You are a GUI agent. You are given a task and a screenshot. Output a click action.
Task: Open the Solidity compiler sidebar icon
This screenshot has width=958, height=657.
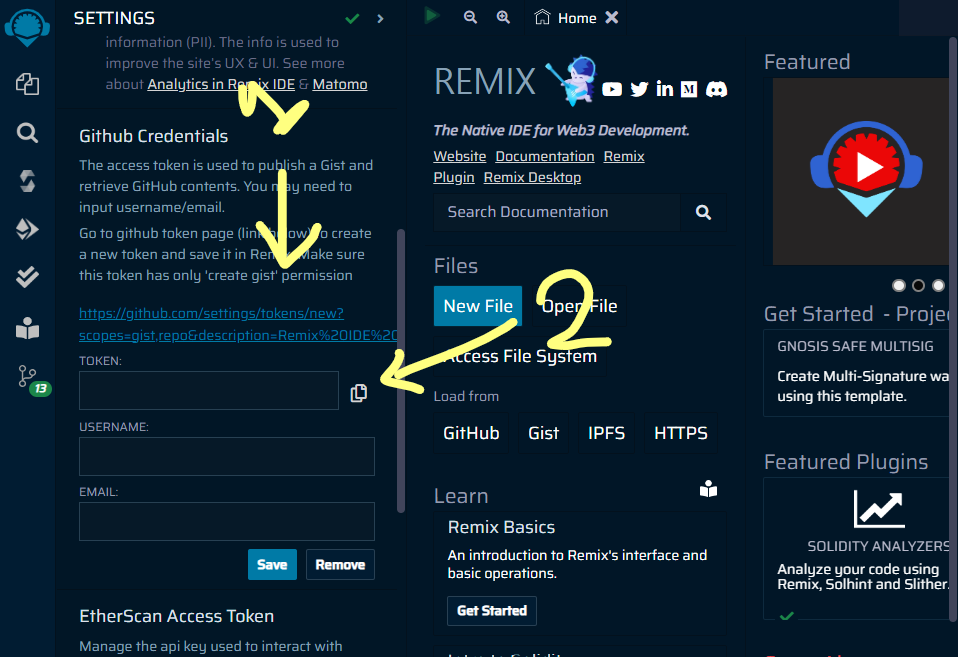tap(27, 181)
